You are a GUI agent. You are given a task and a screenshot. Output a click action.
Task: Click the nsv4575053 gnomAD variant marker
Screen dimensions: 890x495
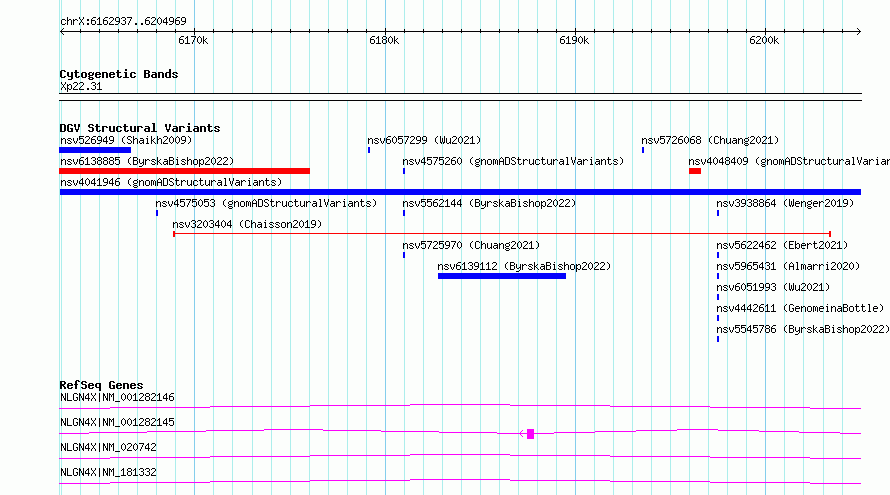(x=157, y=213)
